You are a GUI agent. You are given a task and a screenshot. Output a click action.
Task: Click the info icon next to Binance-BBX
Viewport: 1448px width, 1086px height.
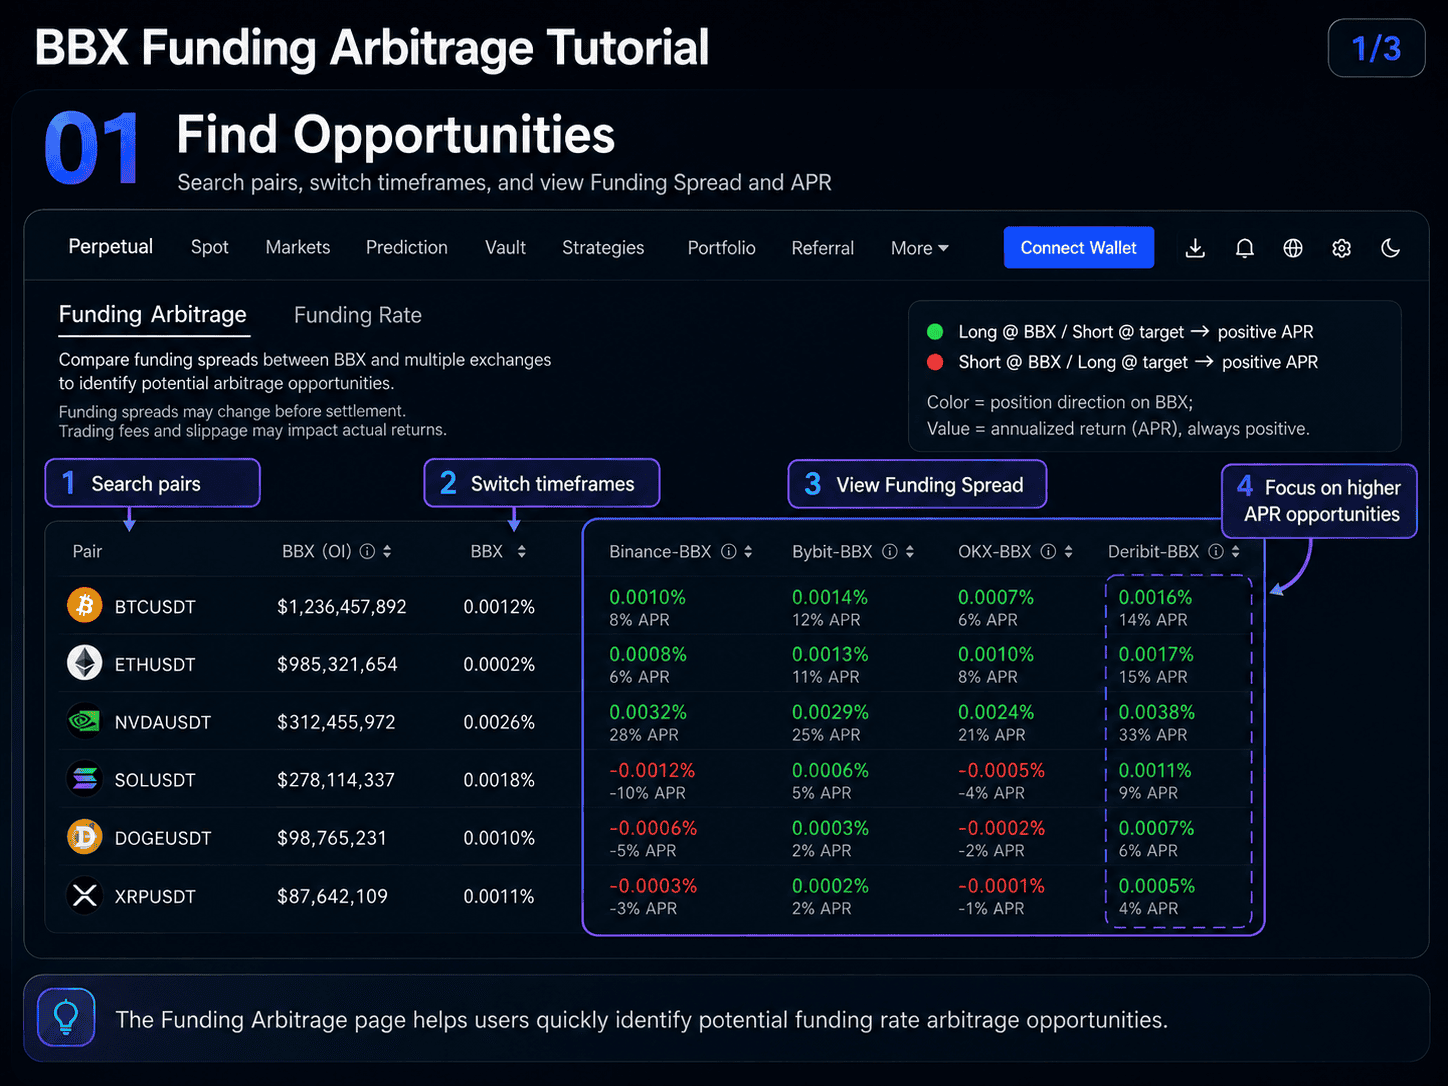click(x=729, y=551)
